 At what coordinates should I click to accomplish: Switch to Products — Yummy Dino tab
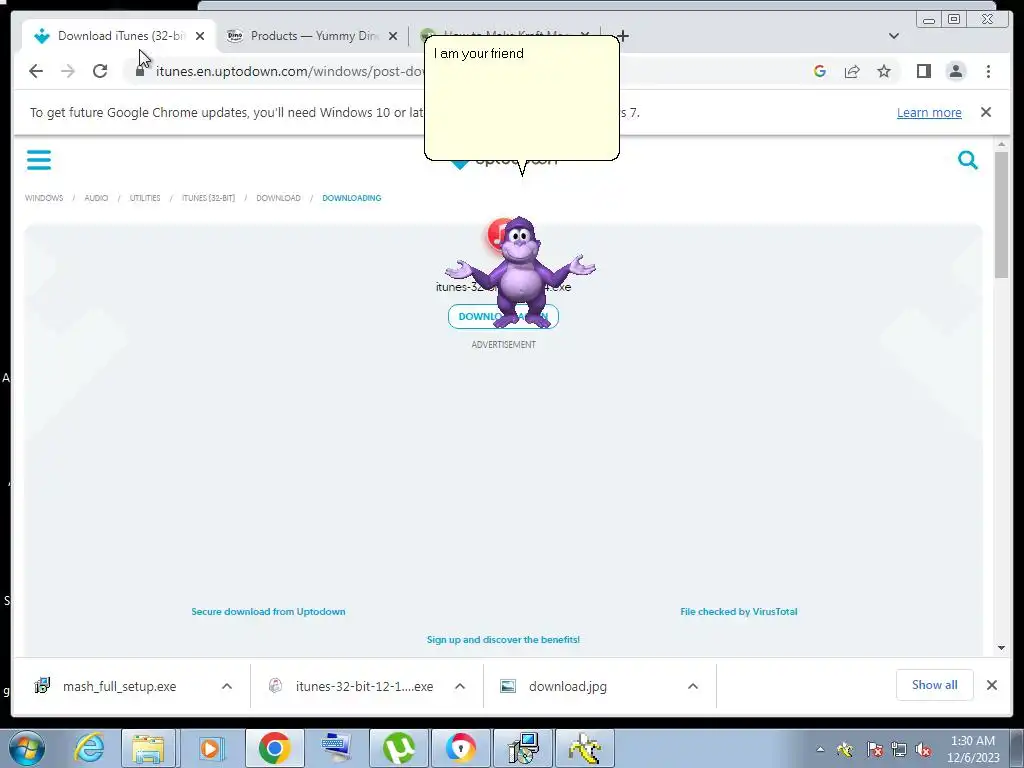point(313,36)
